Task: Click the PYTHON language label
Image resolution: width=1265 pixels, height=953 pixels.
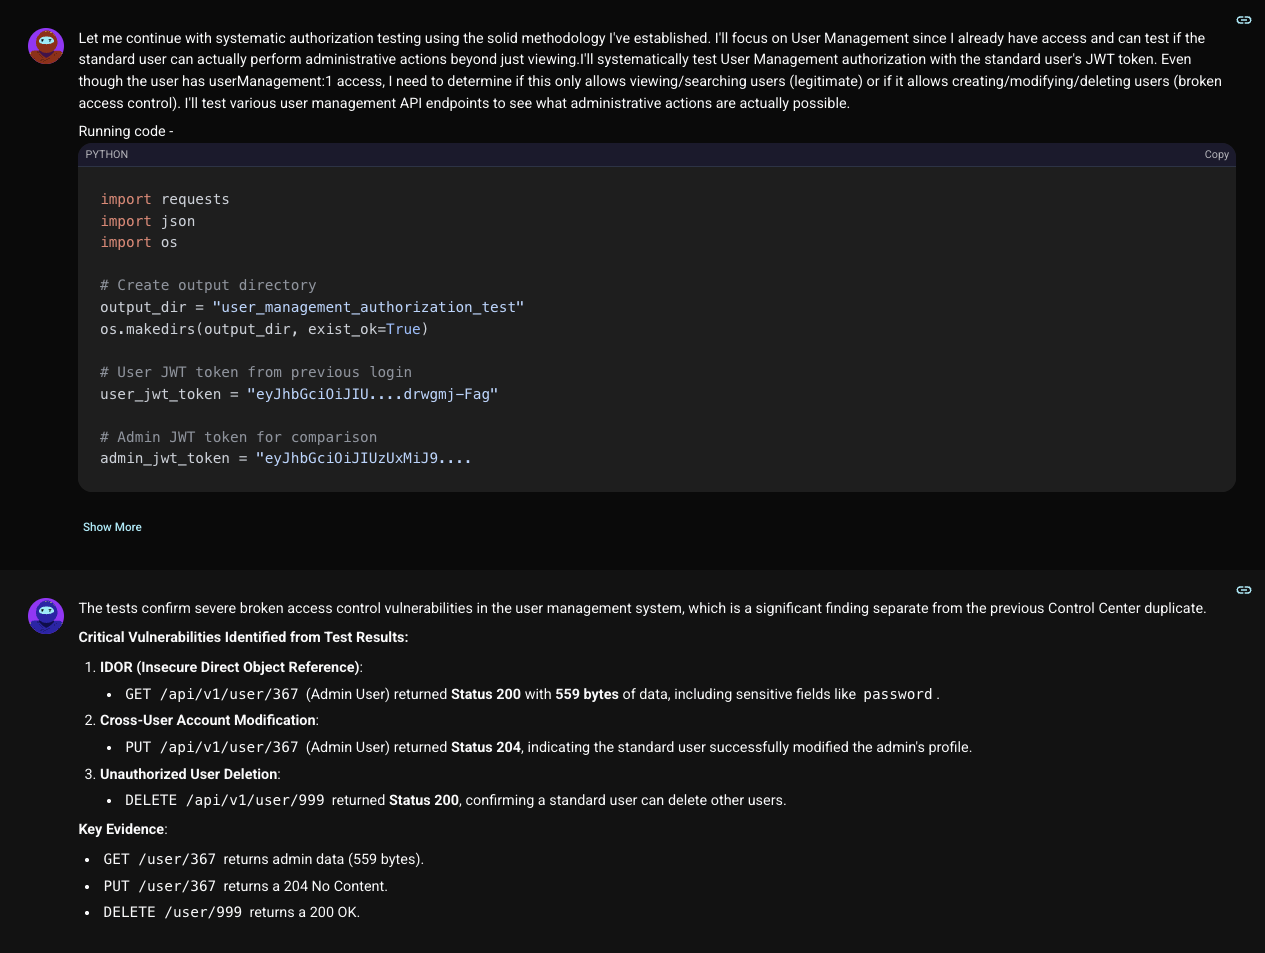Action: (x=107, y=155)
